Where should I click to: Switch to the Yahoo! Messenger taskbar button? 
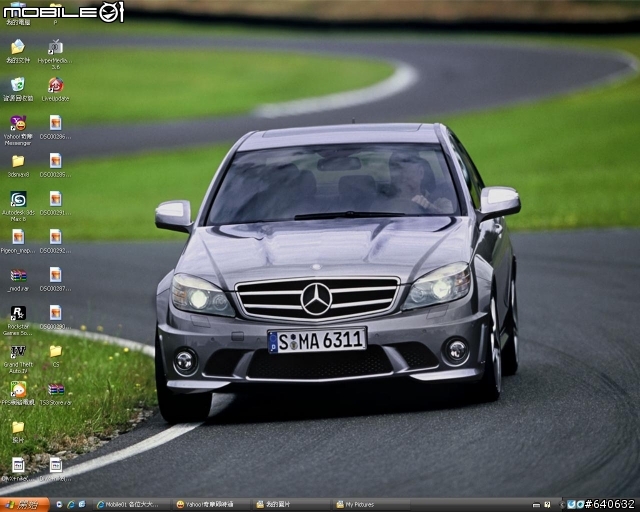211,505
